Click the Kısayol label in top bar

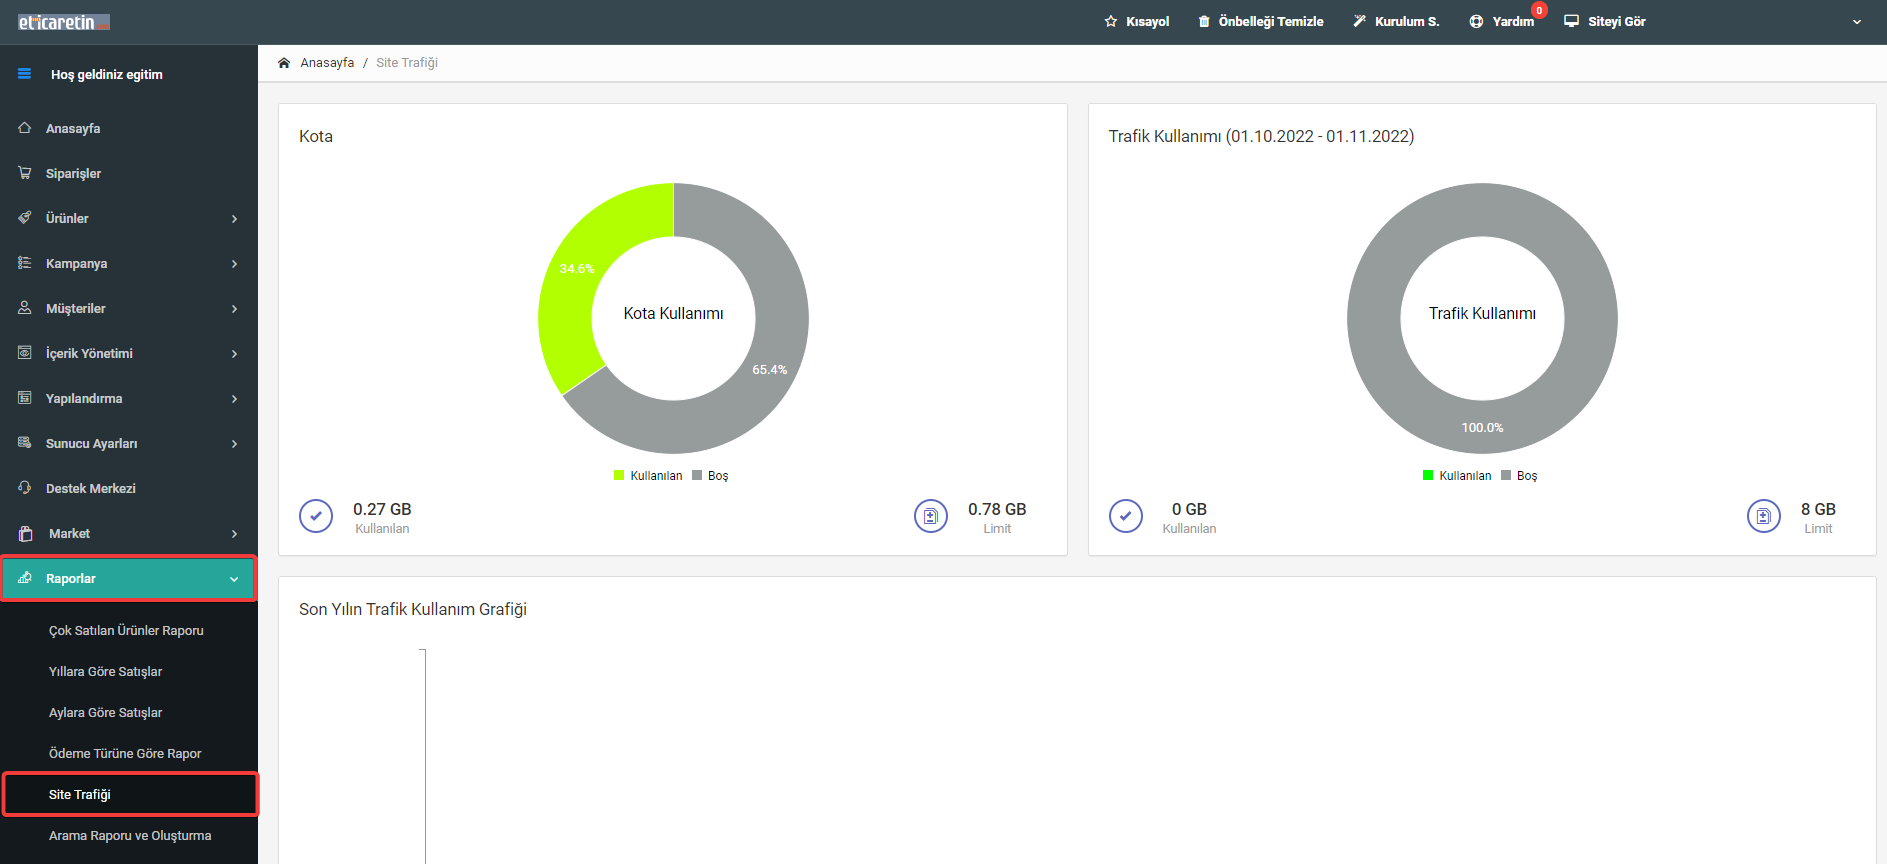pyautogui.click(x=1148, y=21)
